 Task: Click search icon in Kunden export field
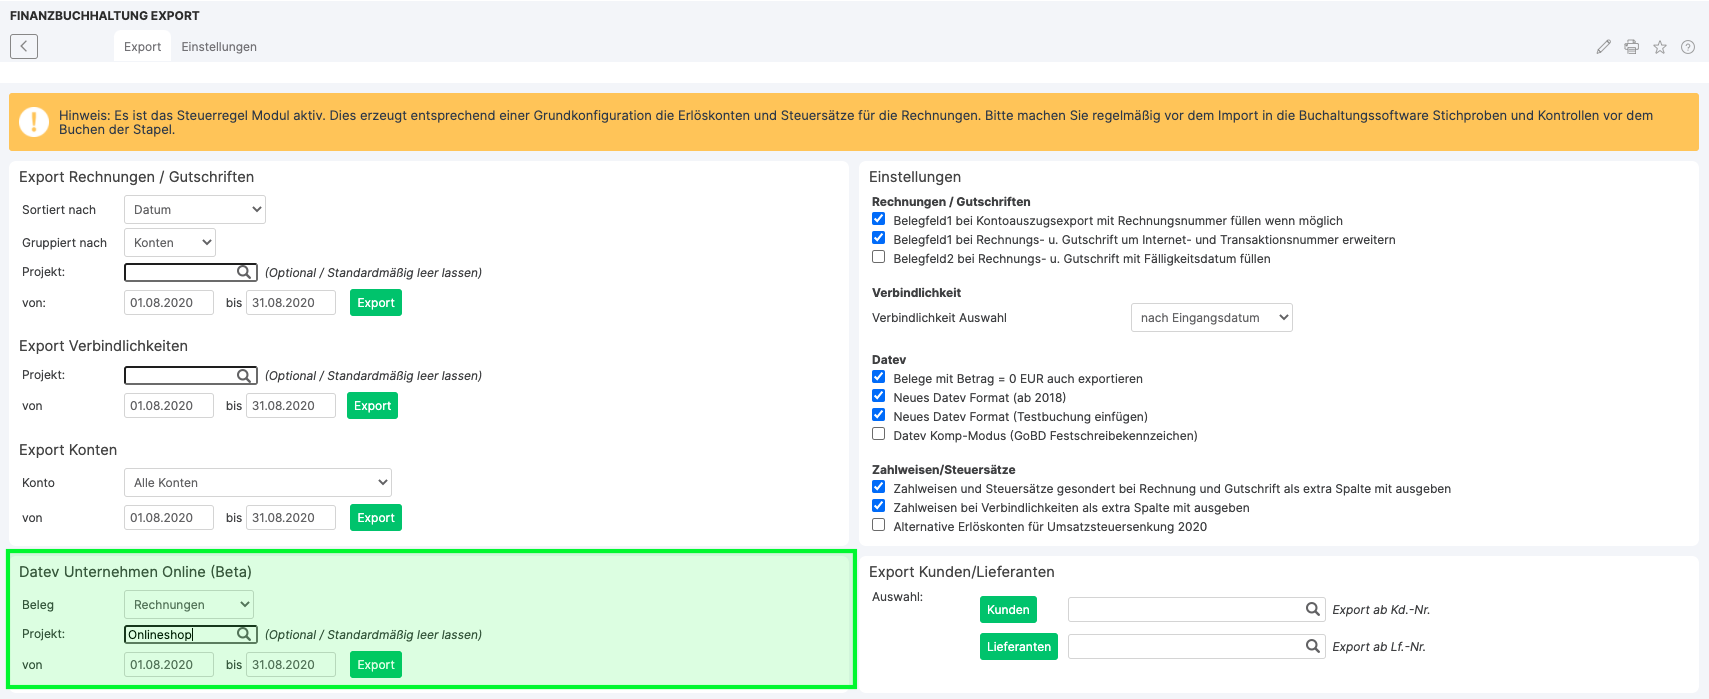(x=1312, y=609)
